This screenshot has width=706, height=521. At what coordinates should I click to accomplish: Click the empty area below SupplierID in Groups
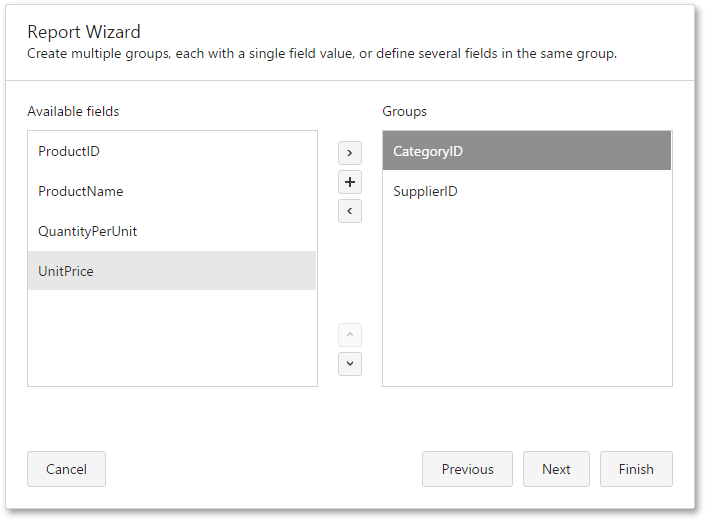(x=527, y=297)
